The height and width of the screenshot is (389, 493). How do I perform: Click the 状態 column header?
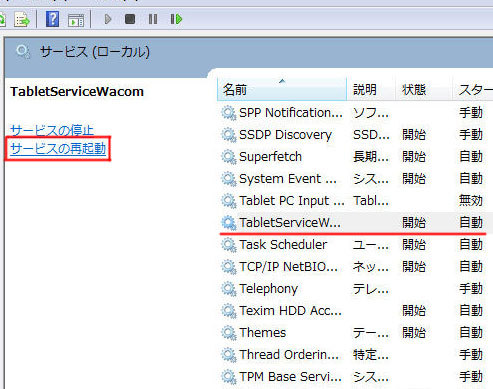(x=423, y=89)
